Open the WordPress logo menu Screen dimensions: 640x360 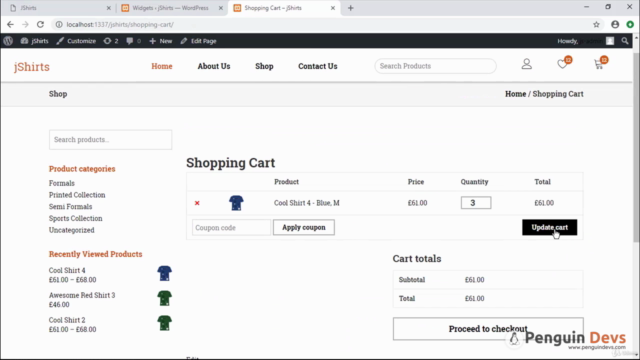8,41
